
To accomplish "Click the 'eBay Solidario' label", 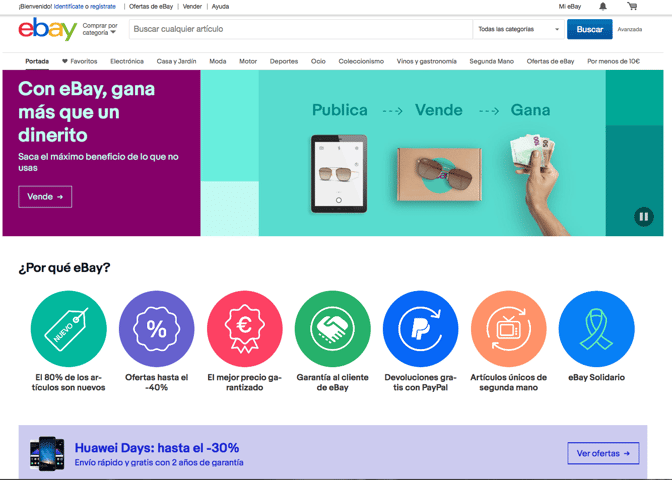I will coord(597,378).
